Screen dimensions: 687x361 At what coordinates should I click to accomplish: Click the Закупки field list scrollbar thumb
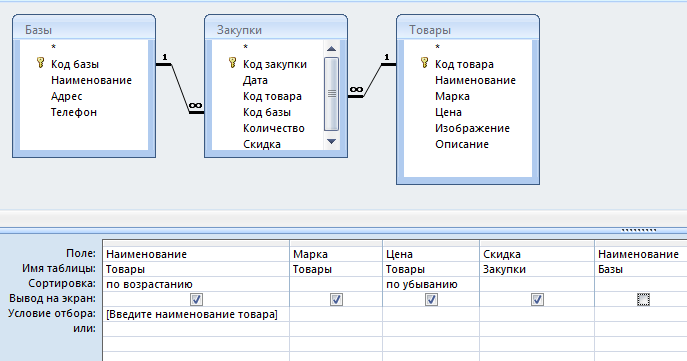pyautogui.click(x=332, y=94)
